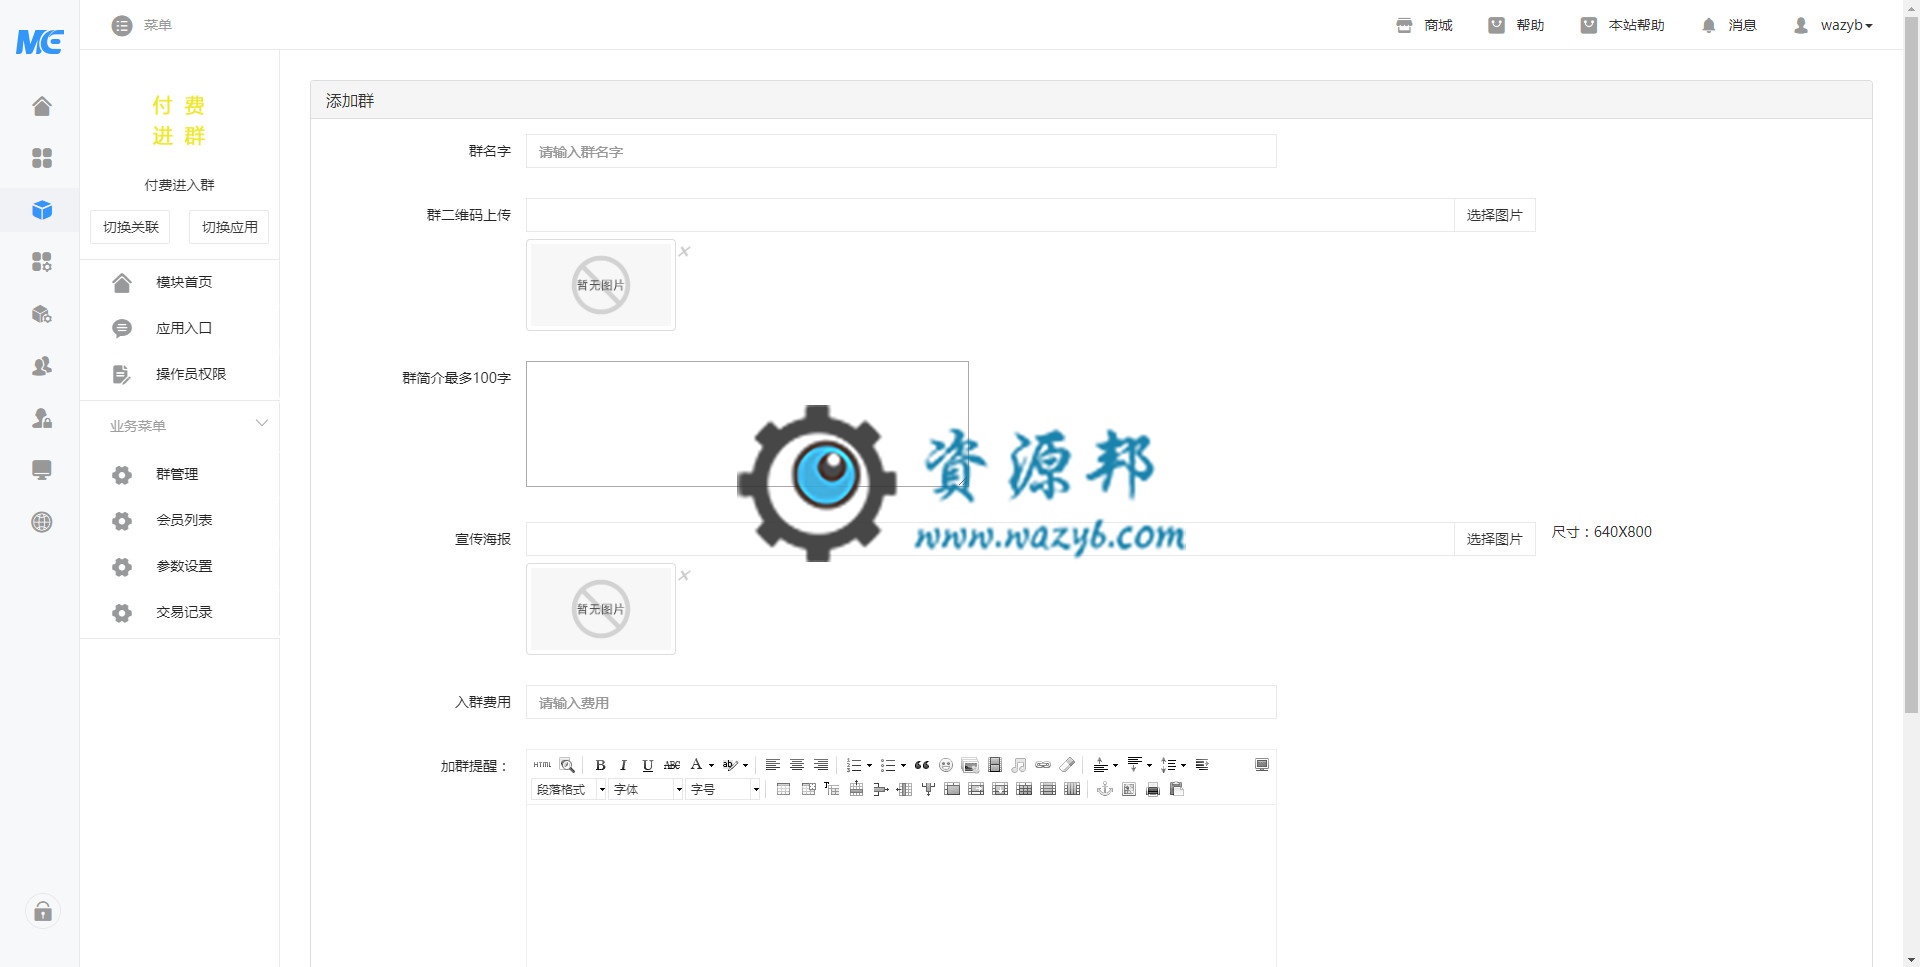Viewport: 1920px width, 967px height.
Task: Click the 群二维码 placeholder thumbnail
Action: point(601,285)
